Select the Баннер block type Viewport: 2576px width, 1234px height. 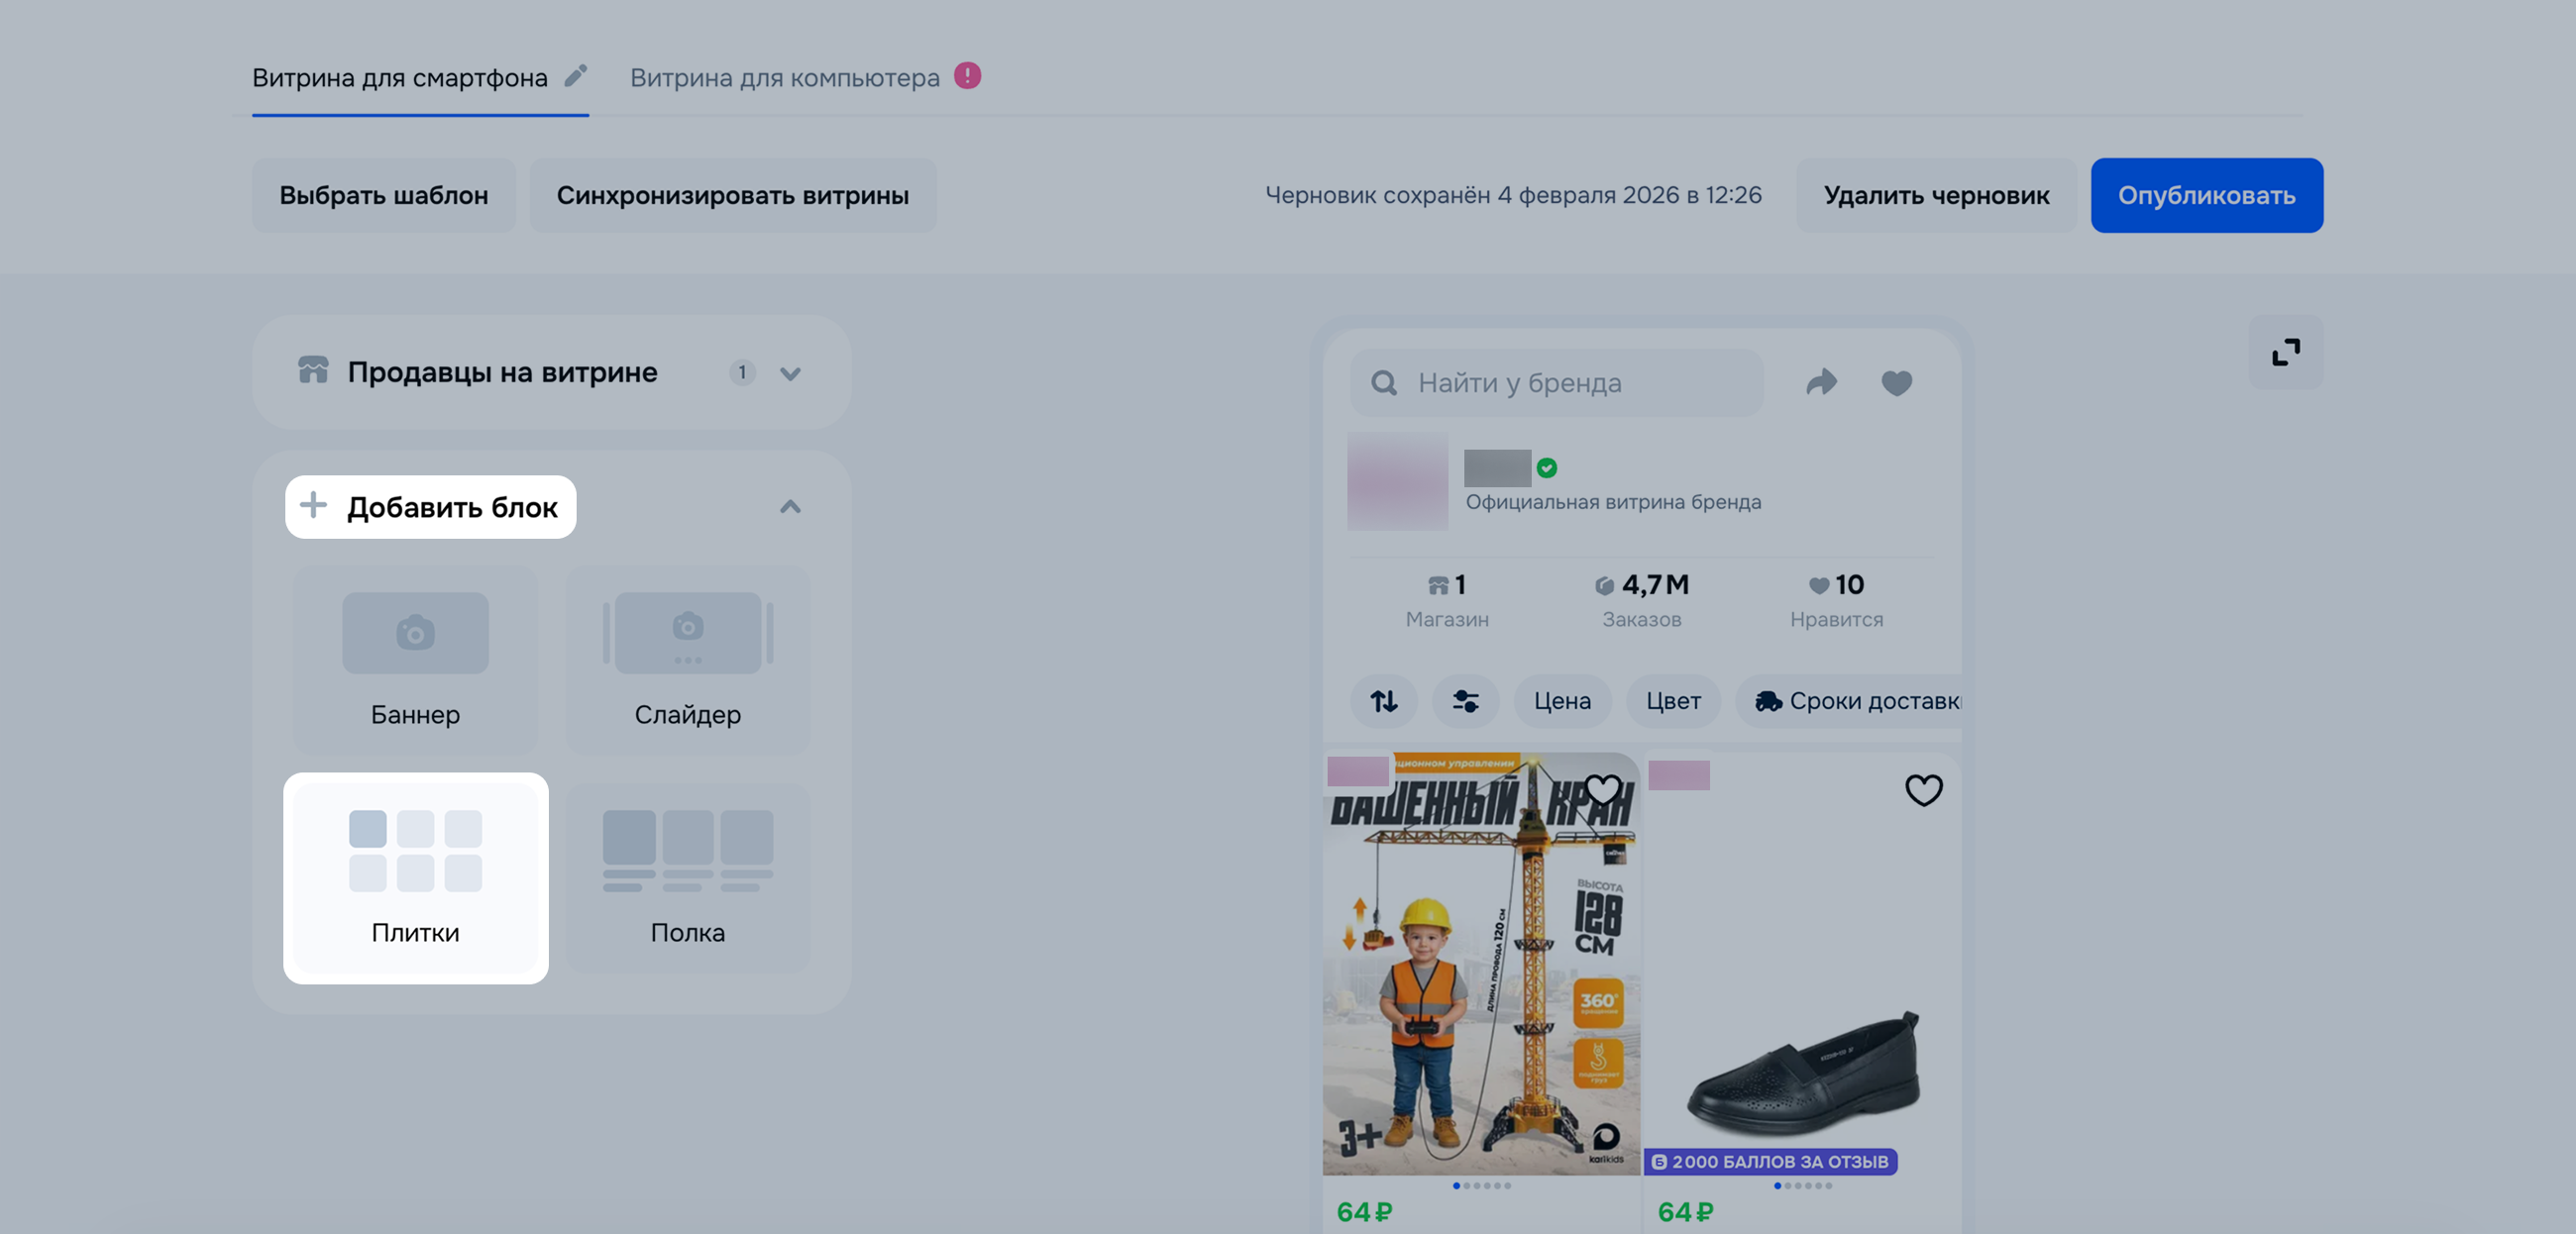415,660
